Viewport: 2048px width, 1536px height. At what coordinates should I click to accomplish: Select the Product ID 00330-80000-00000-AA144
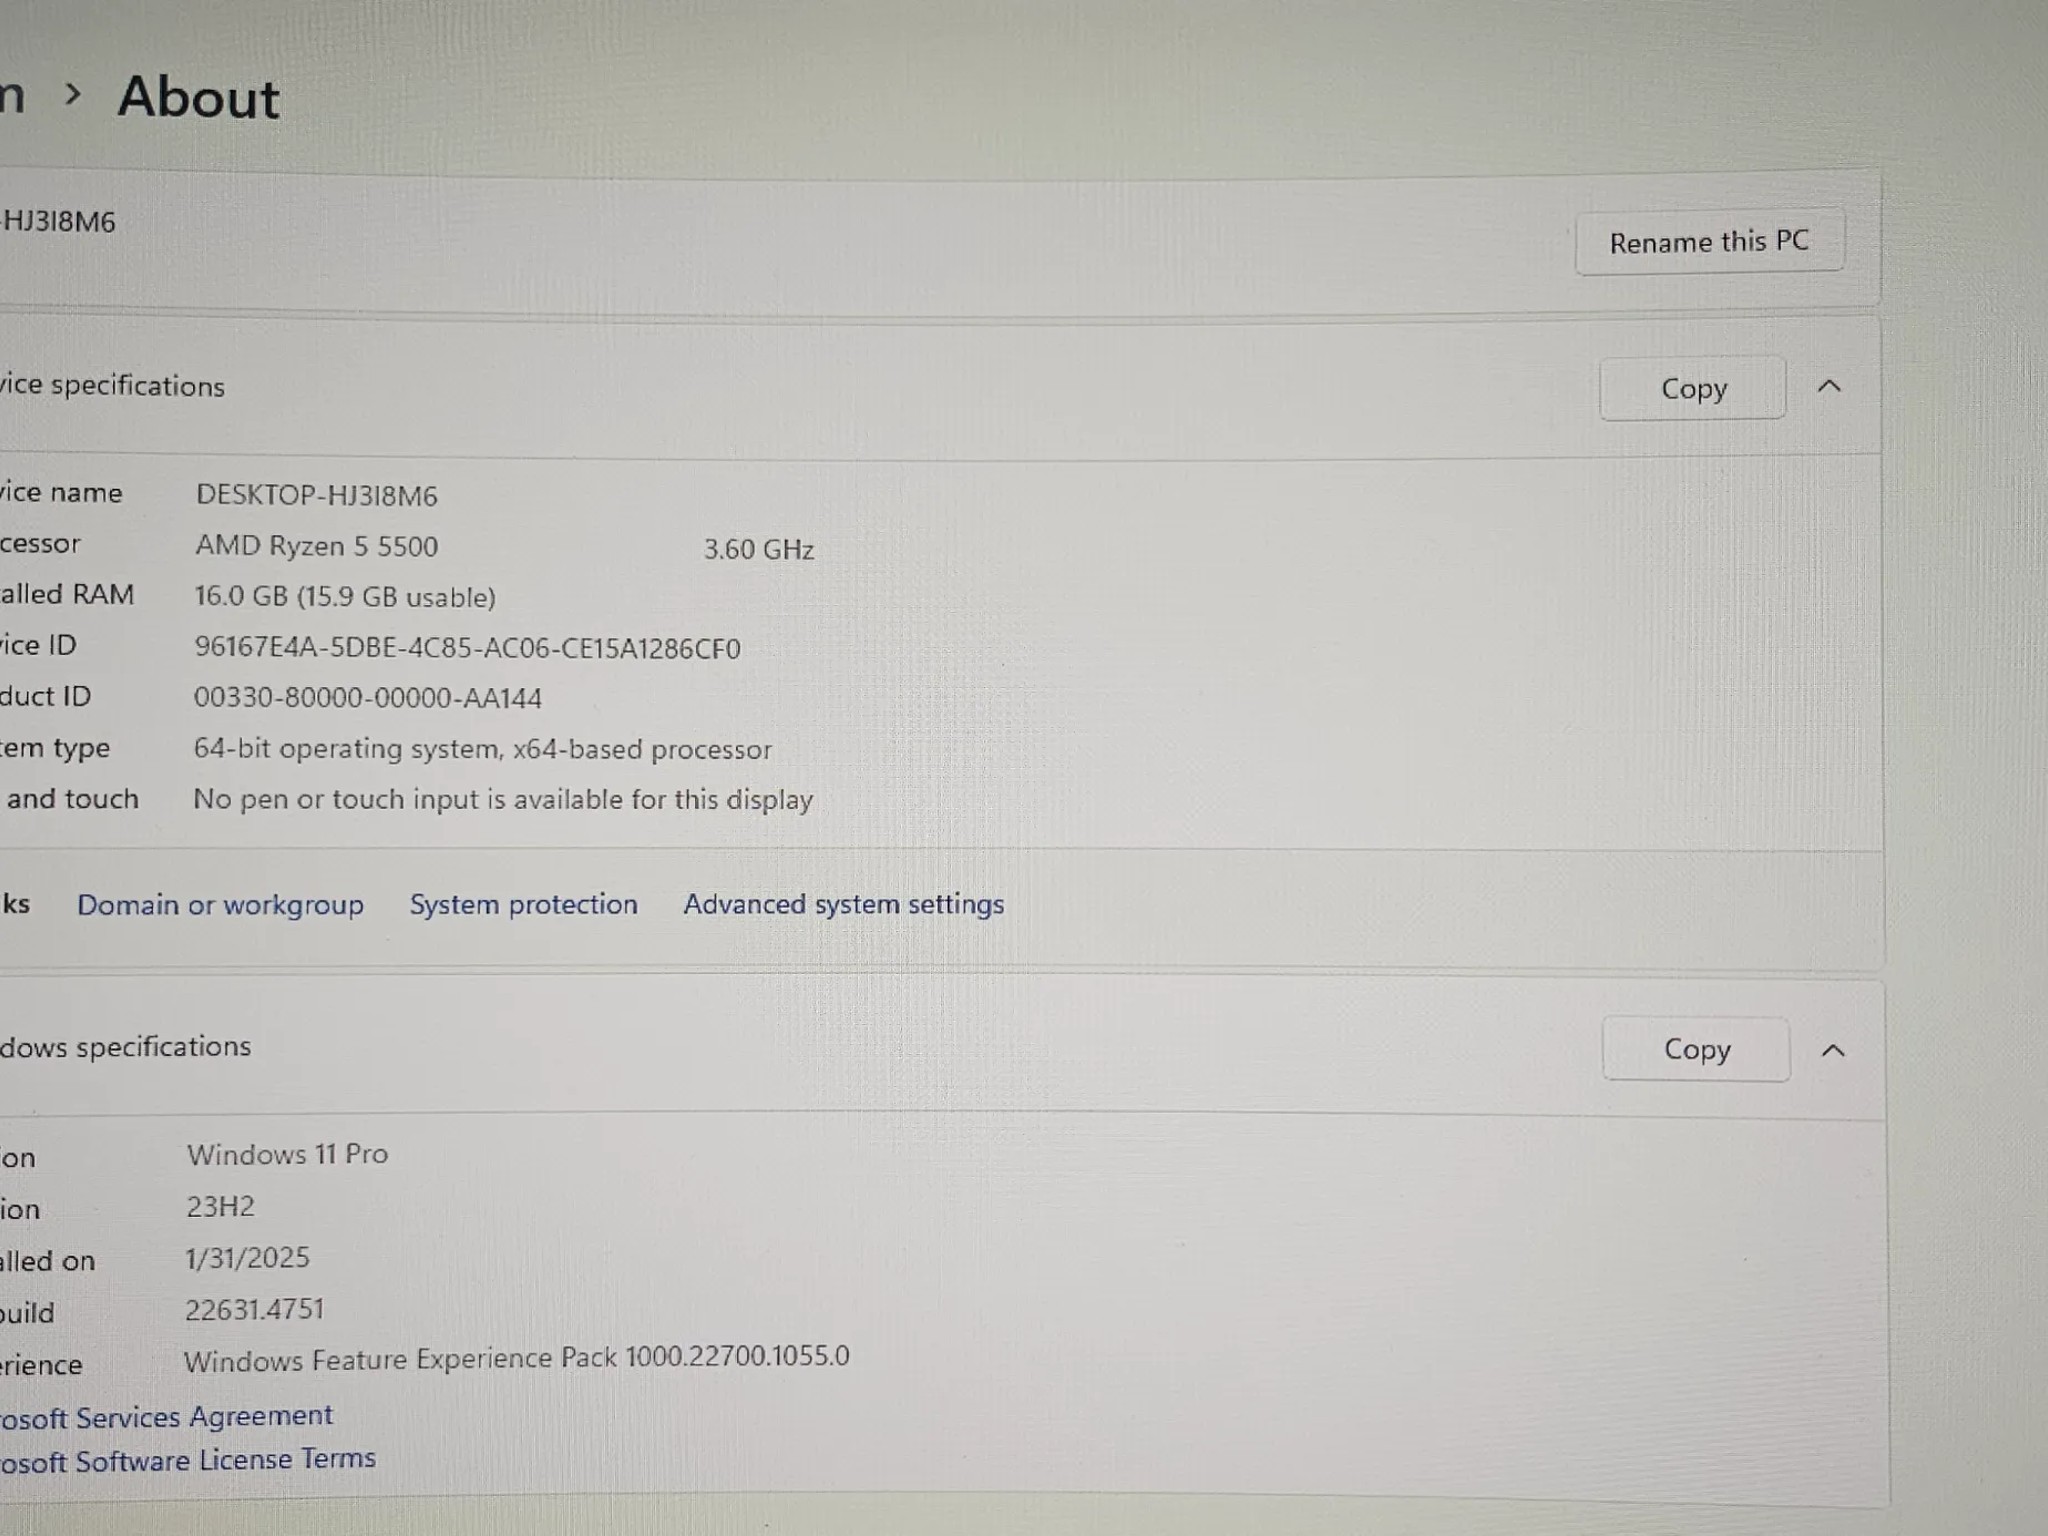click(x=367, y=698)
